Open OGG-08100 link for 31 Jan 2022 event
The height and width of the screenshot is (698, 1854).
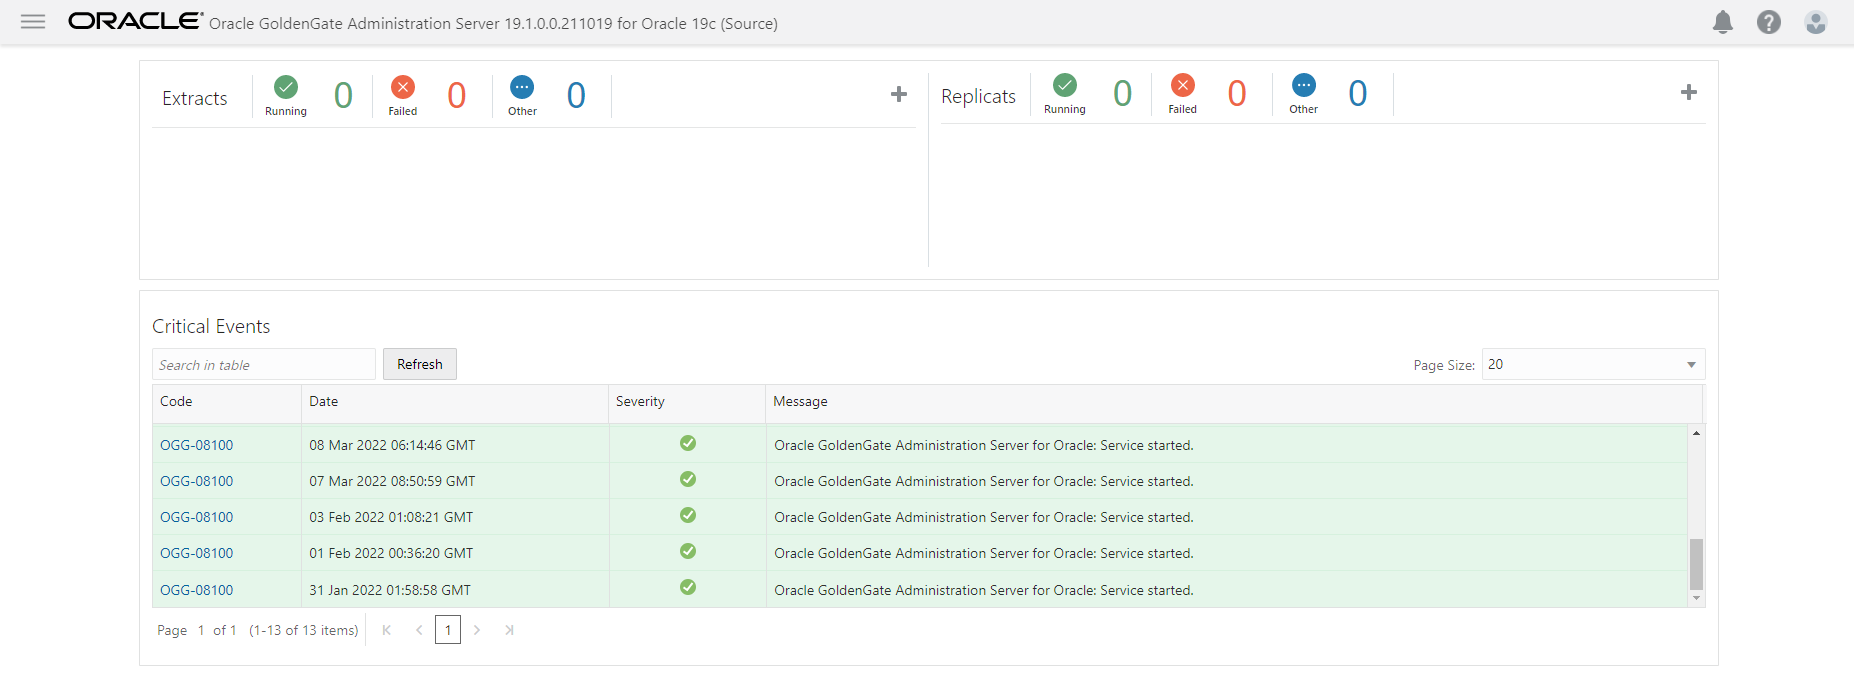coord(197,590)
